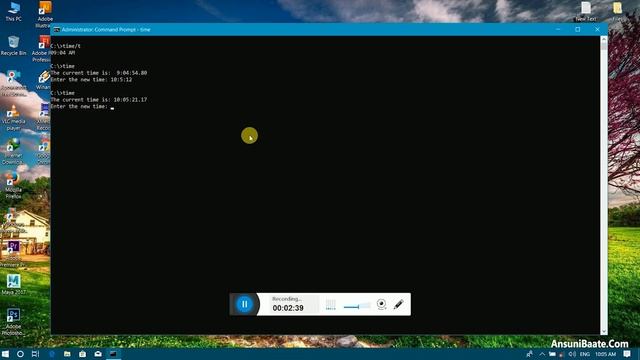The image size is (640, 360).
Task: Open the 10:05 AM taskbar clock
Action: [x=605, y=354]
